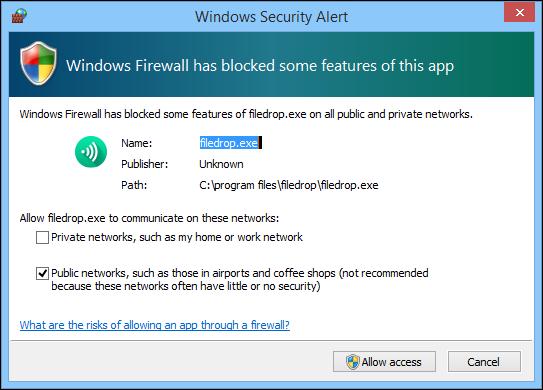Click the highlighted filedrop.exe name field

coord(230,143)
